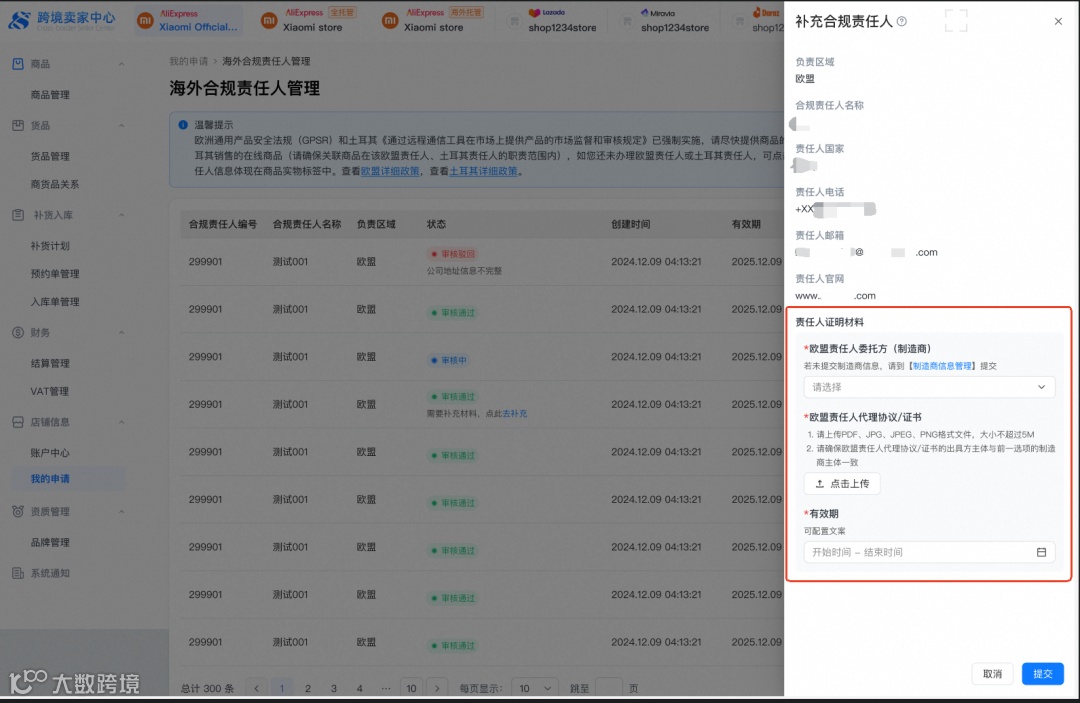Open 账户中心 in the sidebar
1080x703 pixels.
point(50,452)
